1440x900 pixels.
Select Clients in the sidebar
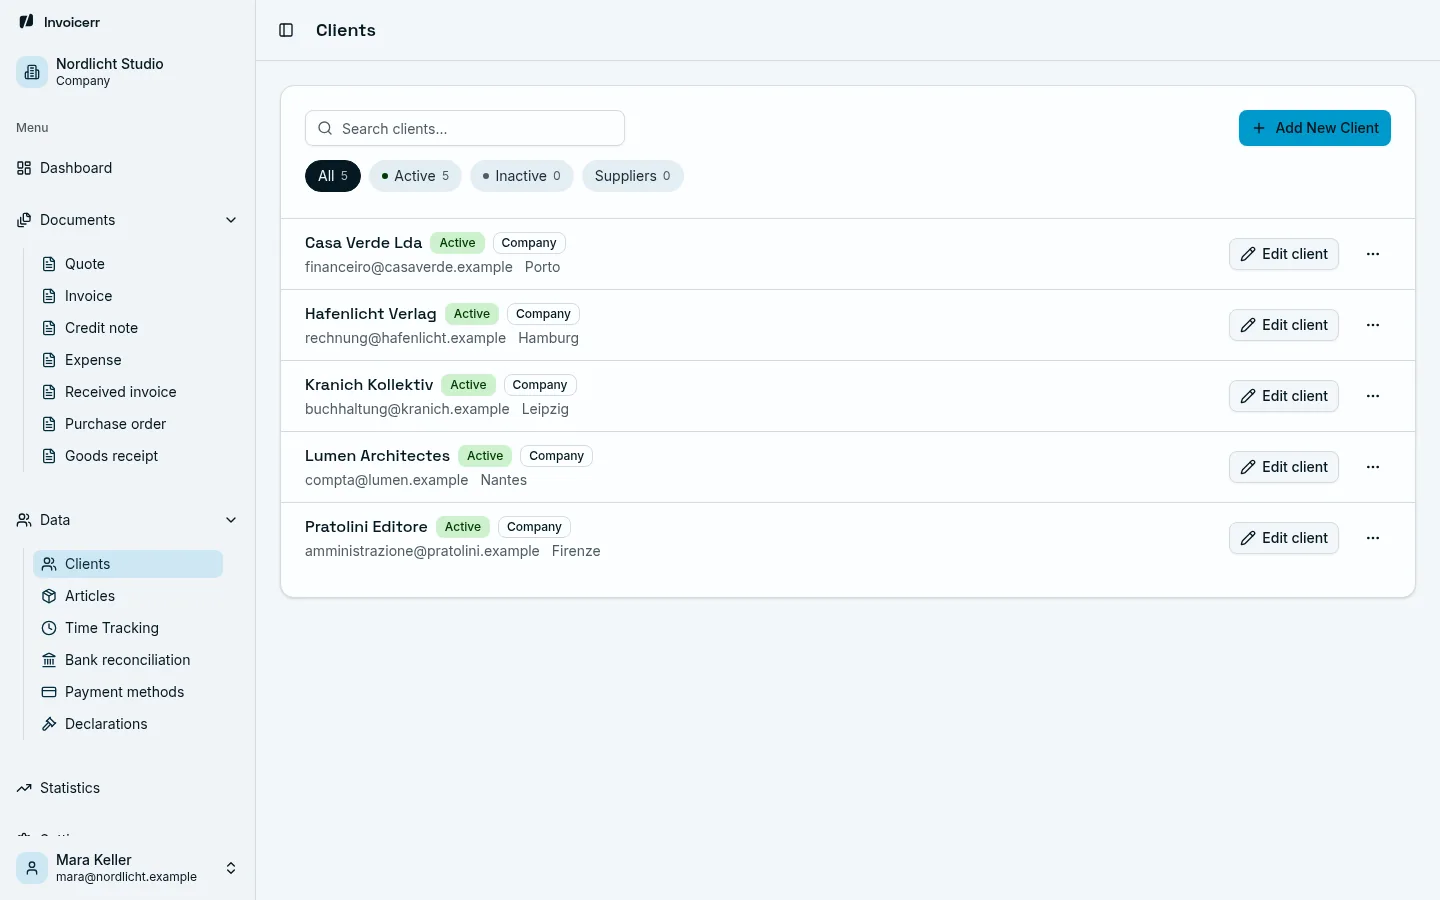coord(128,564)
